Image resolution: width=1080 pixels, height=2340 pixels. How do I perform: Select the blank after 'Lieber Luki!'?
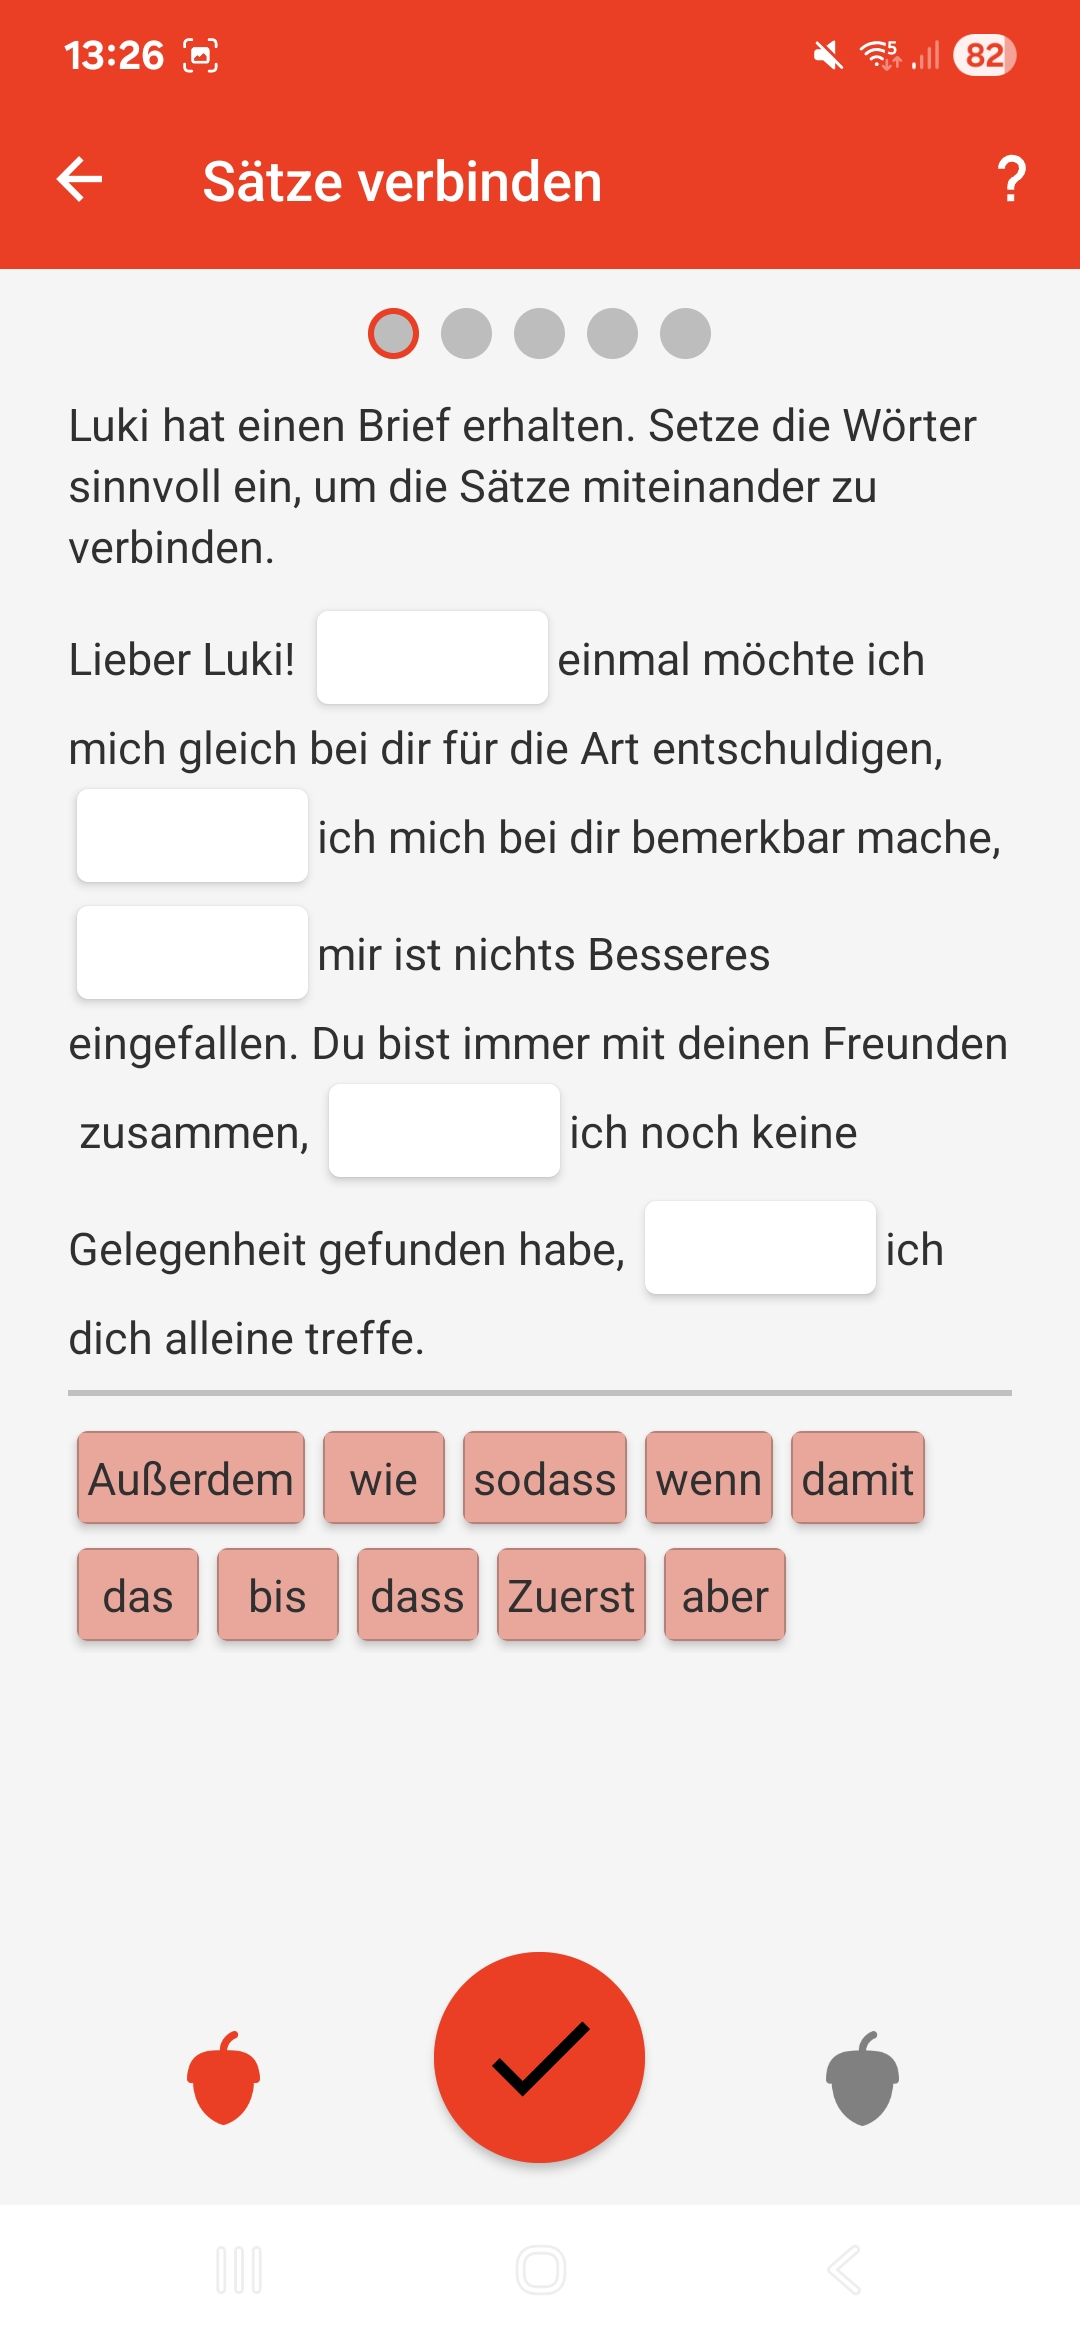(432, 658)
